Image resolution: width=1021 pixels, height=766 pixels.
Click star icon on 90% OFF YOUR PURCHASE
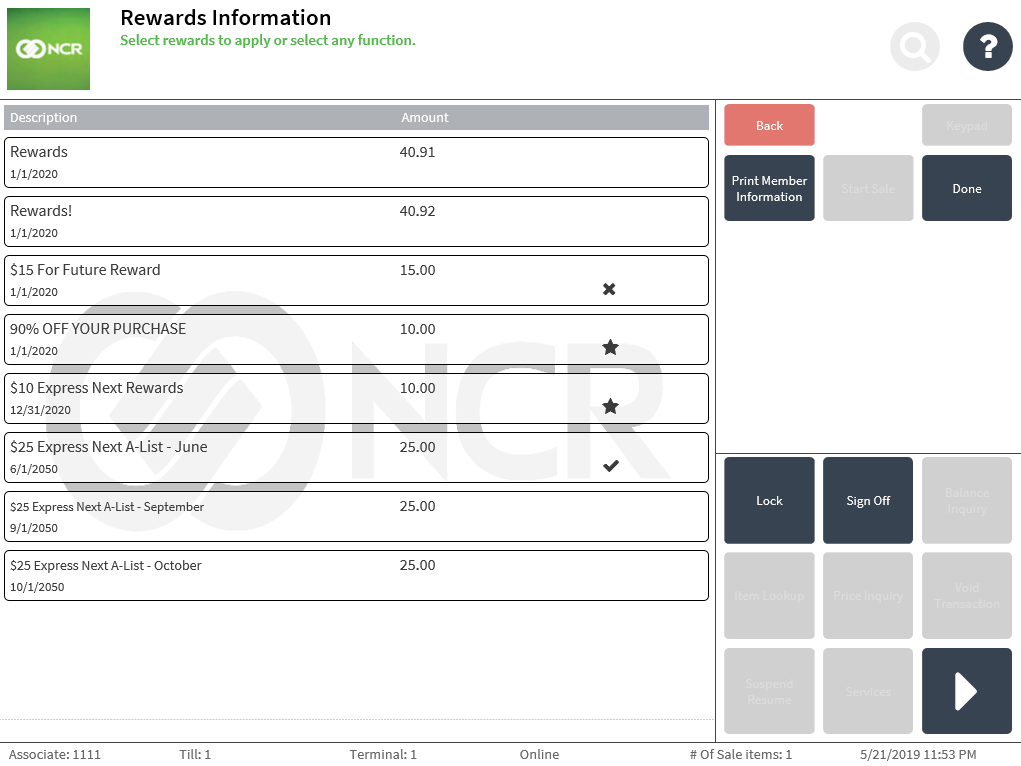[x=610, y=348]
